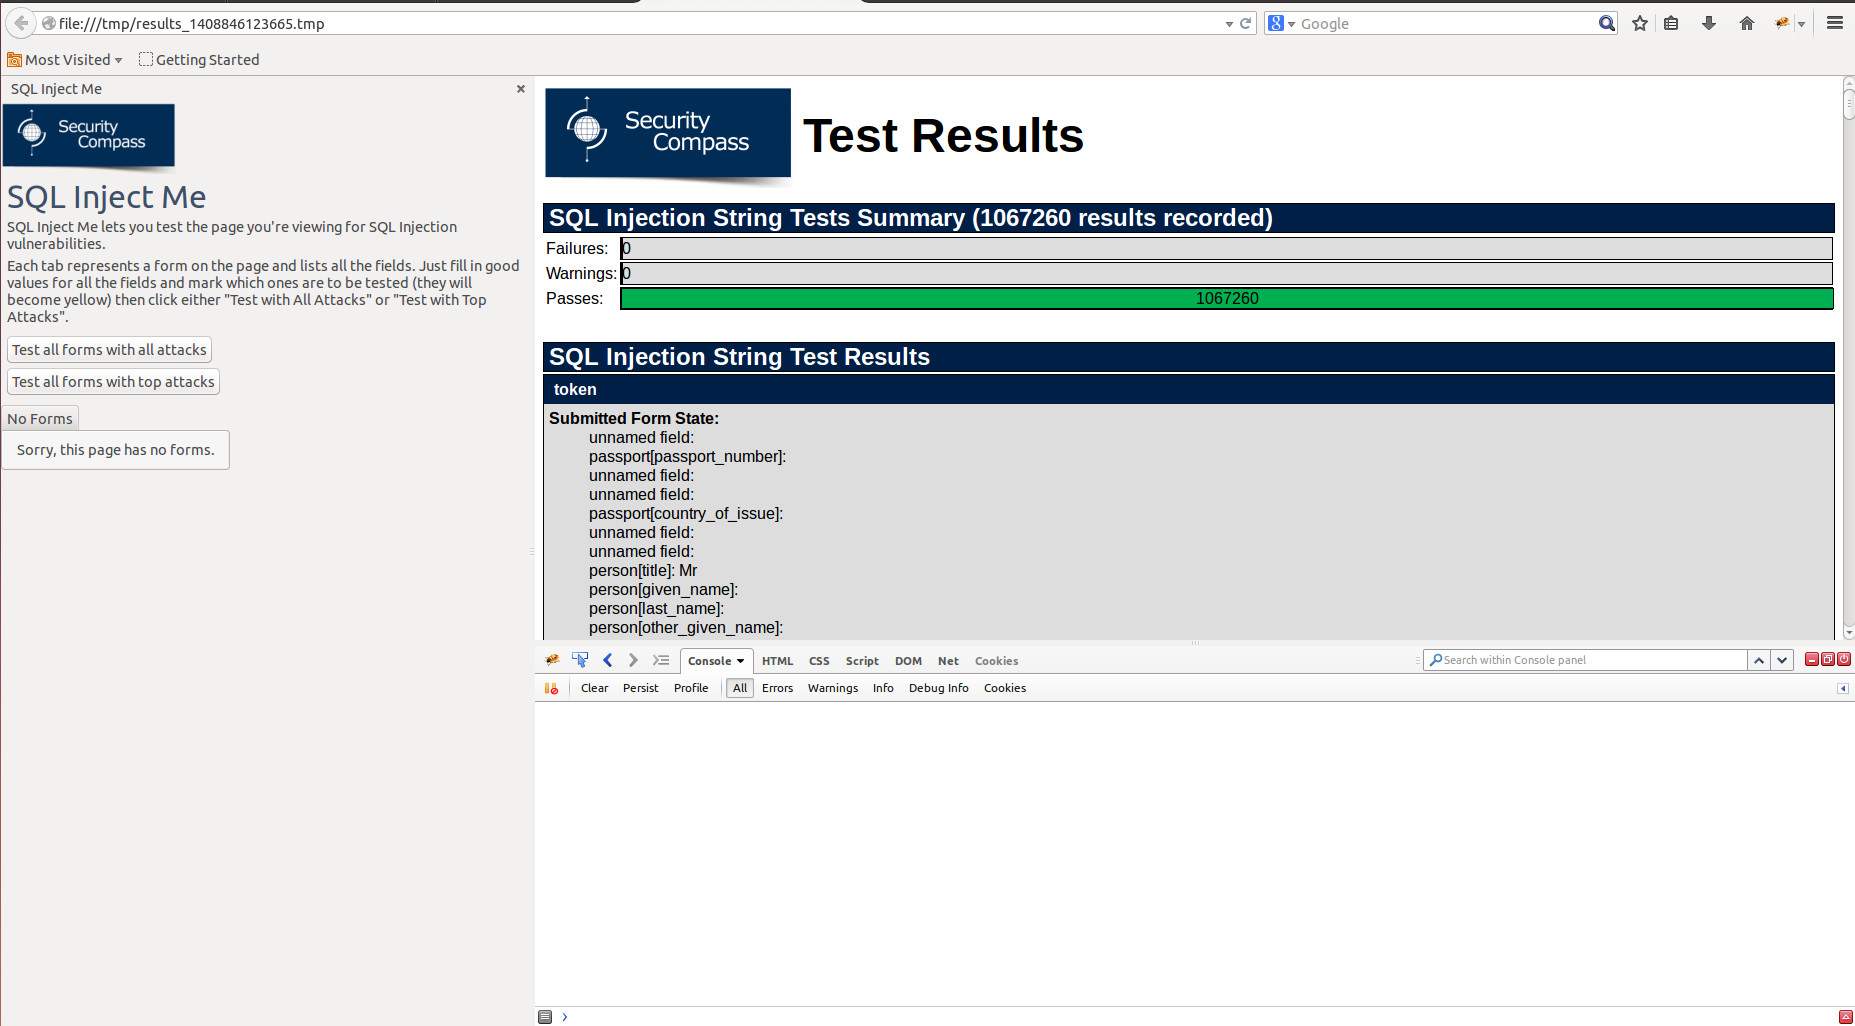Open the Getting Started bookmark

199,60
